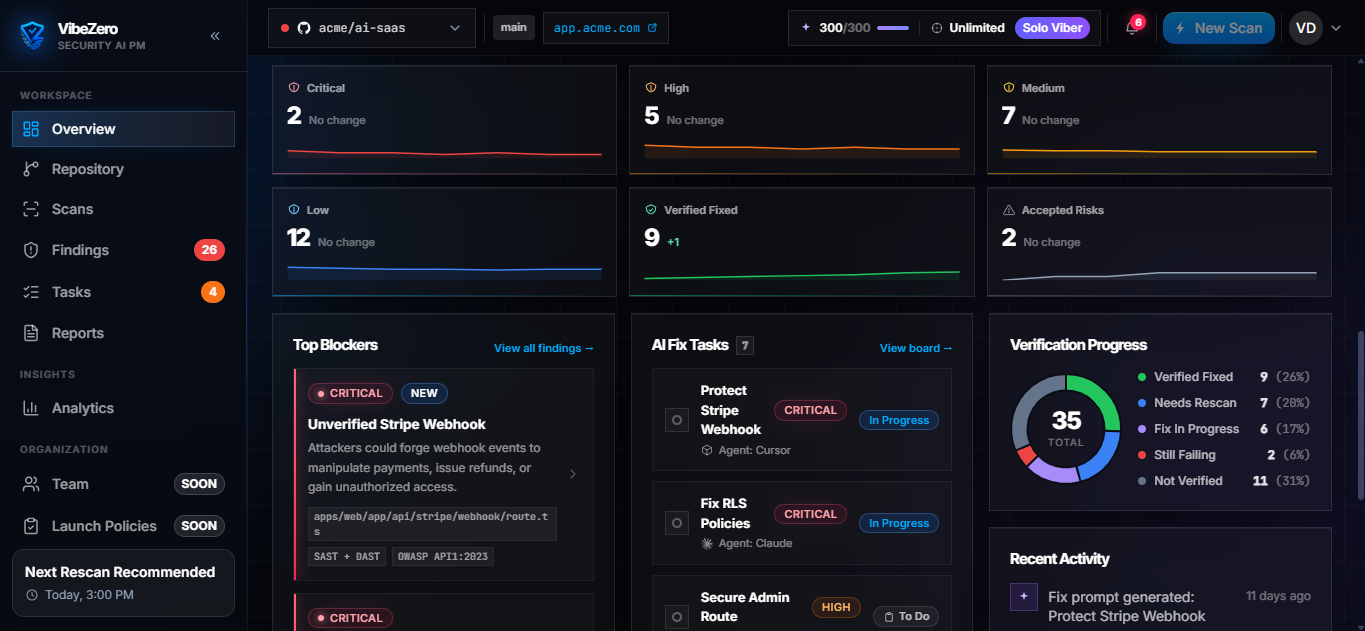
Task: Open Reports in the sidebar
Action: pos(123,333)
